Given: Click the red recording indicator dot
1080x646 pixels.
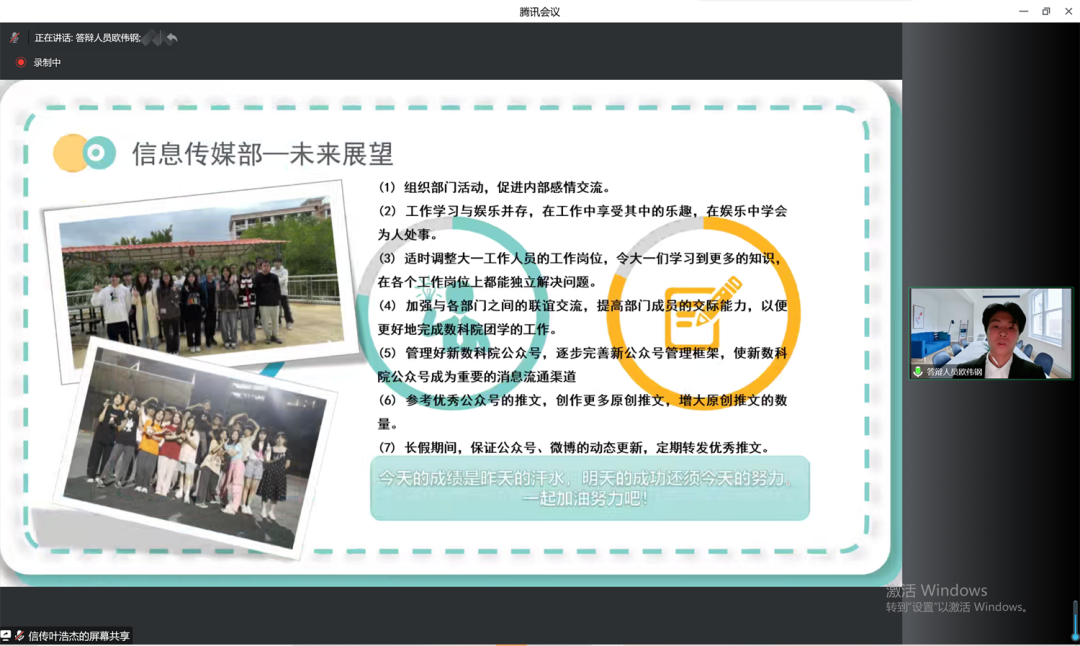Looking at the screenshot, I should pyautogui.click(x=20, y=62).
